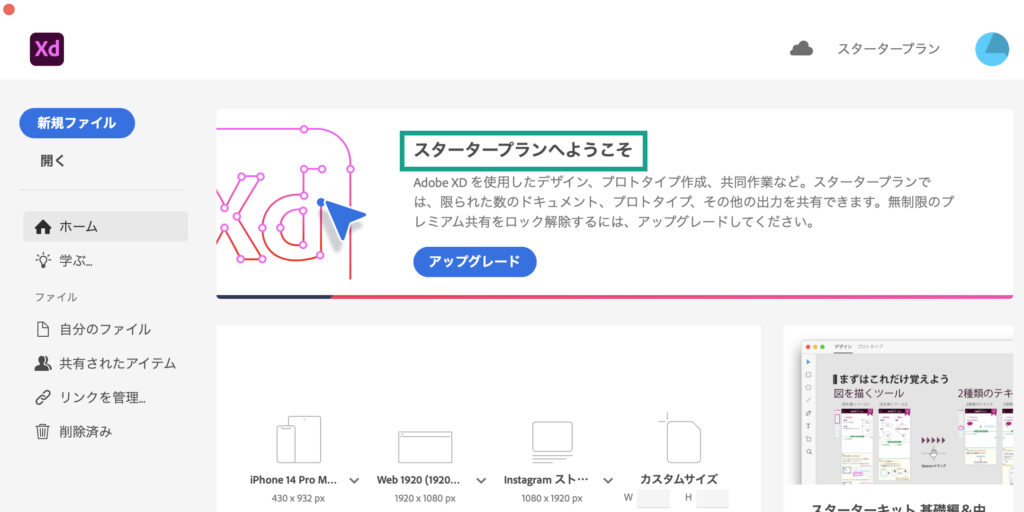Click the スタータープラン label in header
1024x512 pixels.
(x=889, y=49)
